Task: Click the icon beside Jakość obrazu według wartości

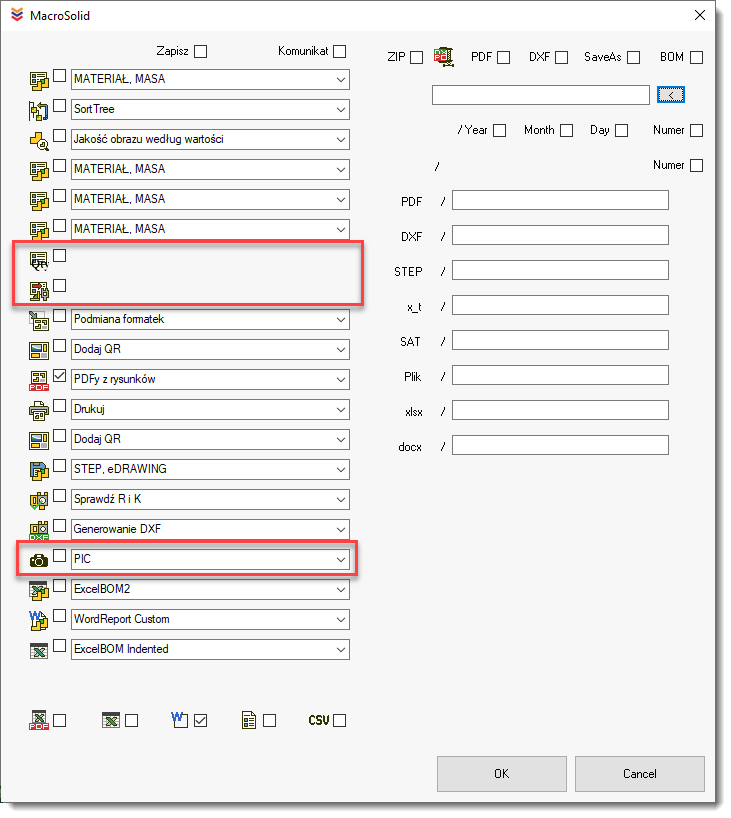Action: click(39, 140)
